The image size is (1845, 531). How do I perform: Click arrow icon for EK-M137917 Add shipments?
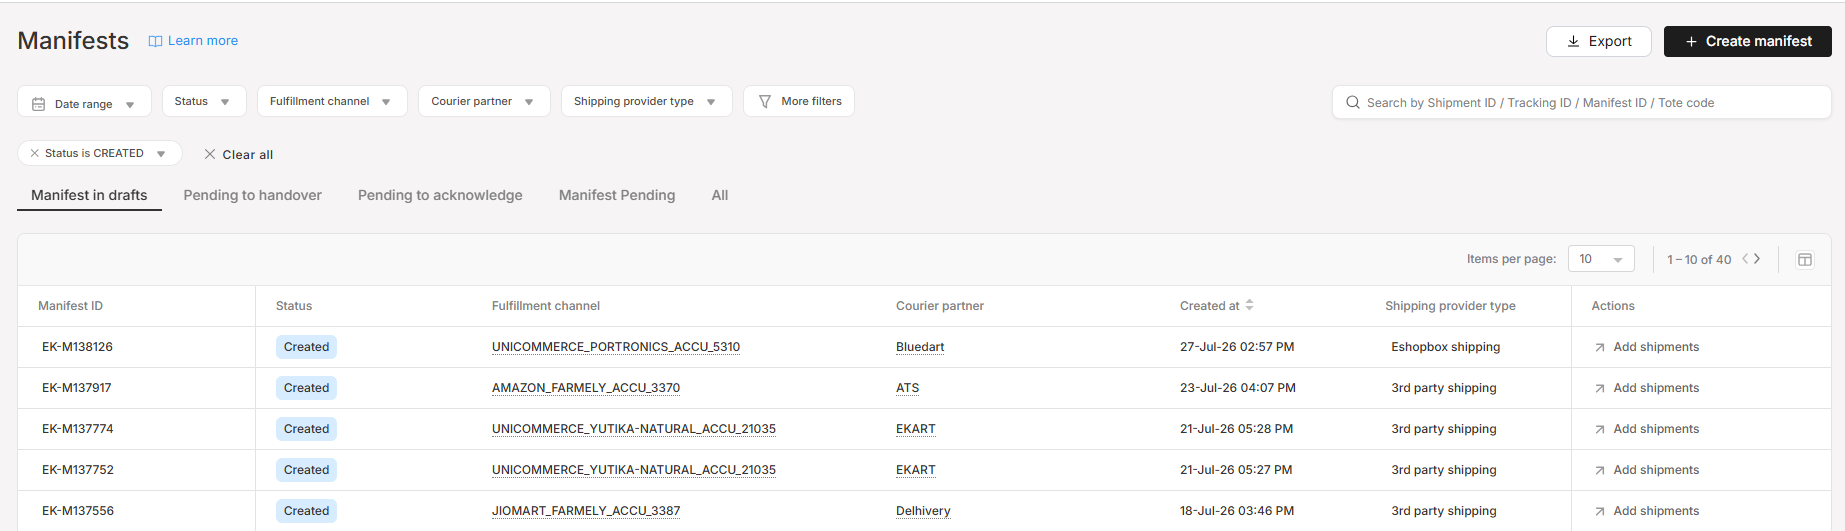click(x=1600, y=388)
